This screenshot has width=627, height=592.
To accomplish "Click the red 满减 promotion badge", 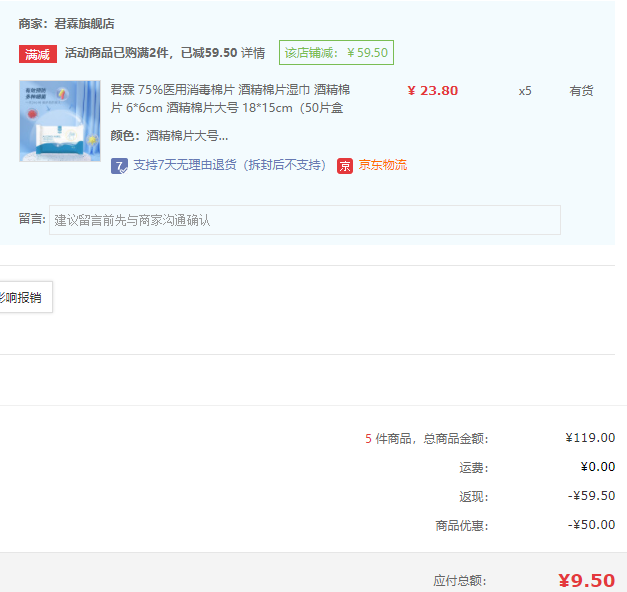I will coord(38,54).
